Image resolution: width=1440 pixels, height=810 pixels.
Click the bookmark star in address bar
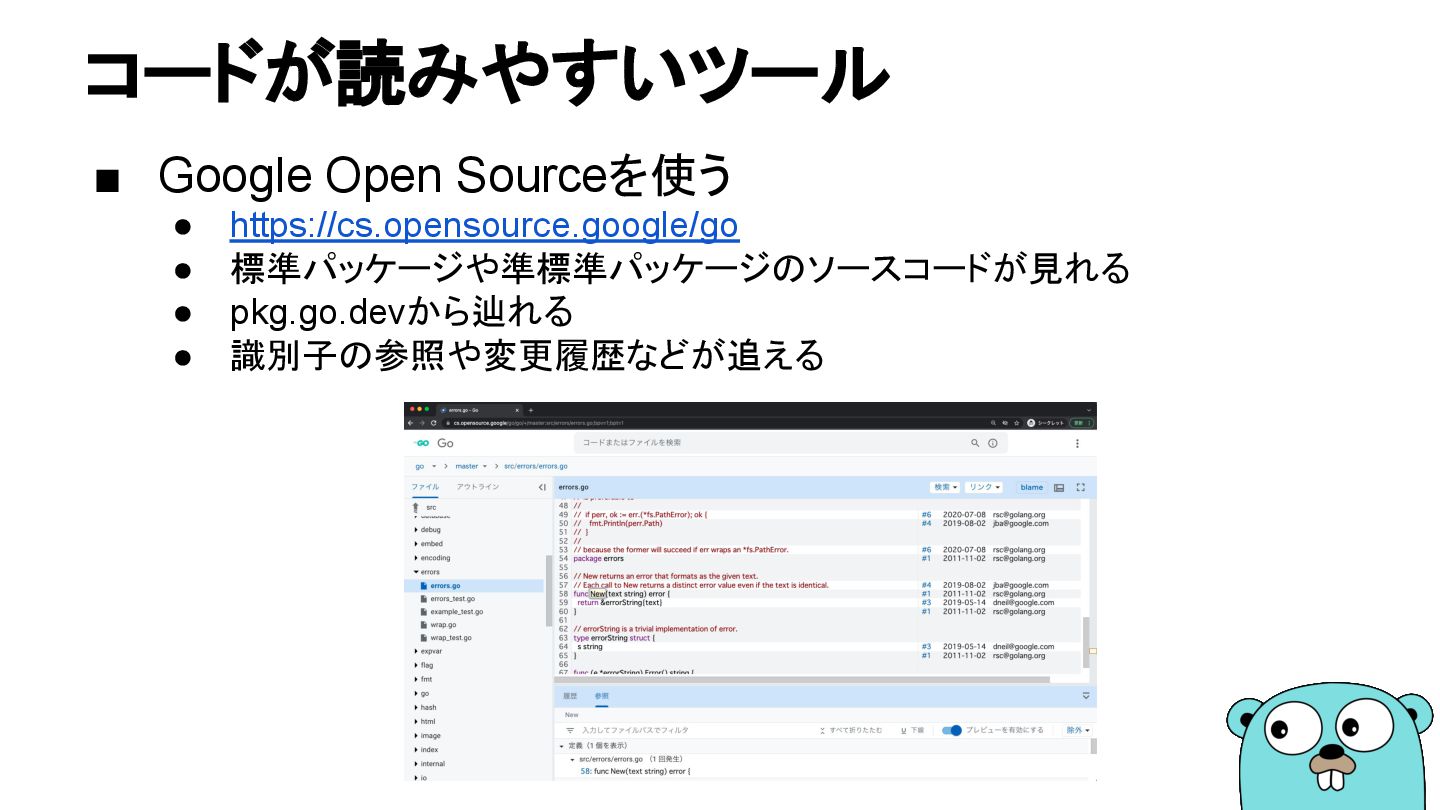1017,423
